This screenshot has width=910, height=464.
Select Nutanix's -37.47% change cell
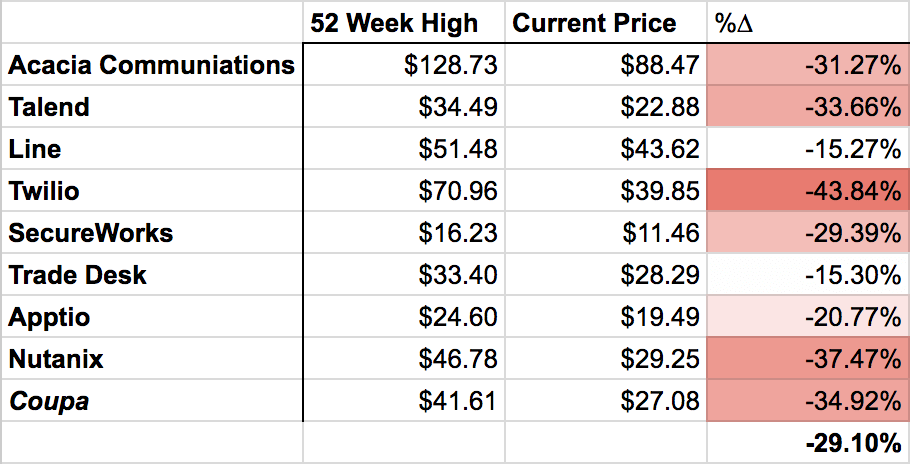(x=808, y=358)
